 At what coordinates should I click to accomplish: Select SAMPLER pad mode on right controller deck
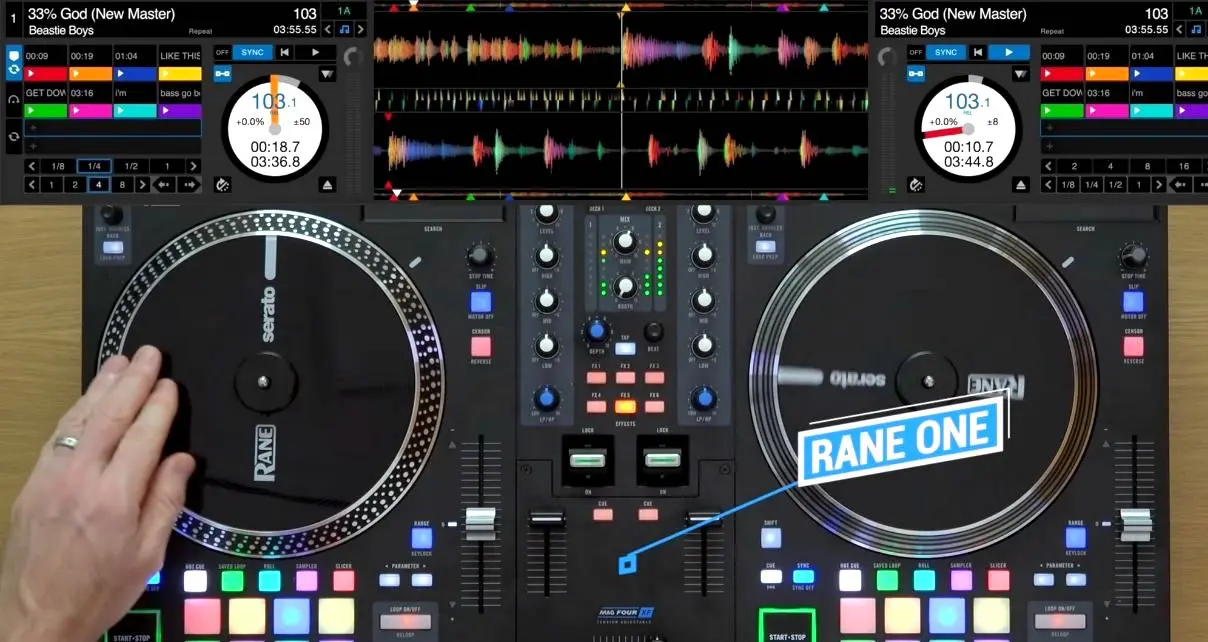click(x=961, y=580)
